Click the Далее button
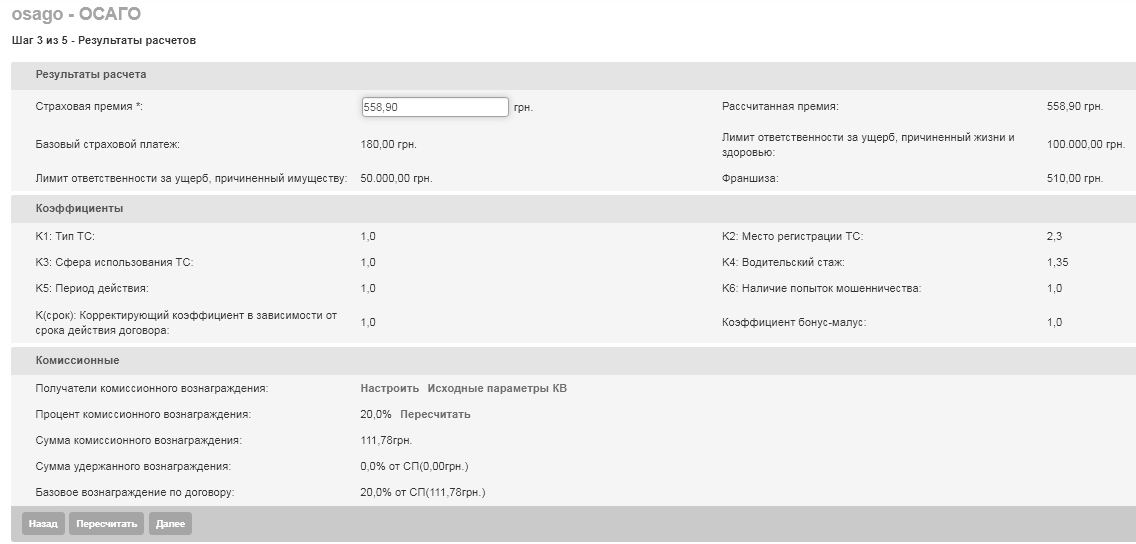Viewport: 1136px width, 544px height. click(170, 524)
